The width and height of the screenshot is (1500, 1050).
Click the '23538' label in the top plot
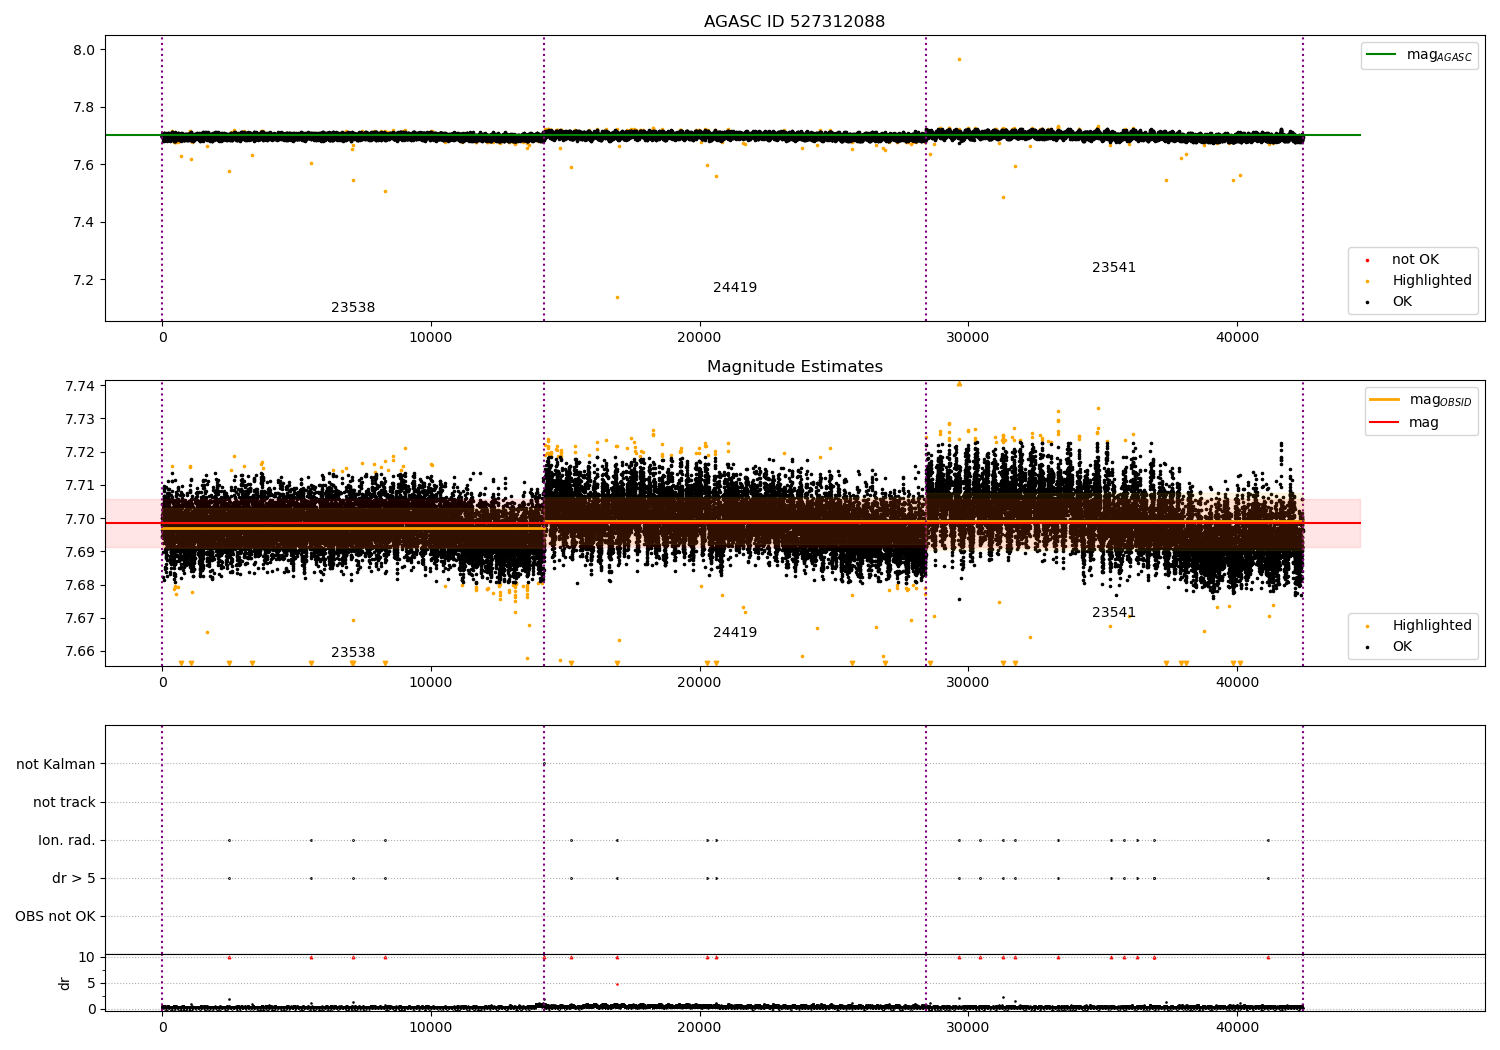[x=353, y=308]
